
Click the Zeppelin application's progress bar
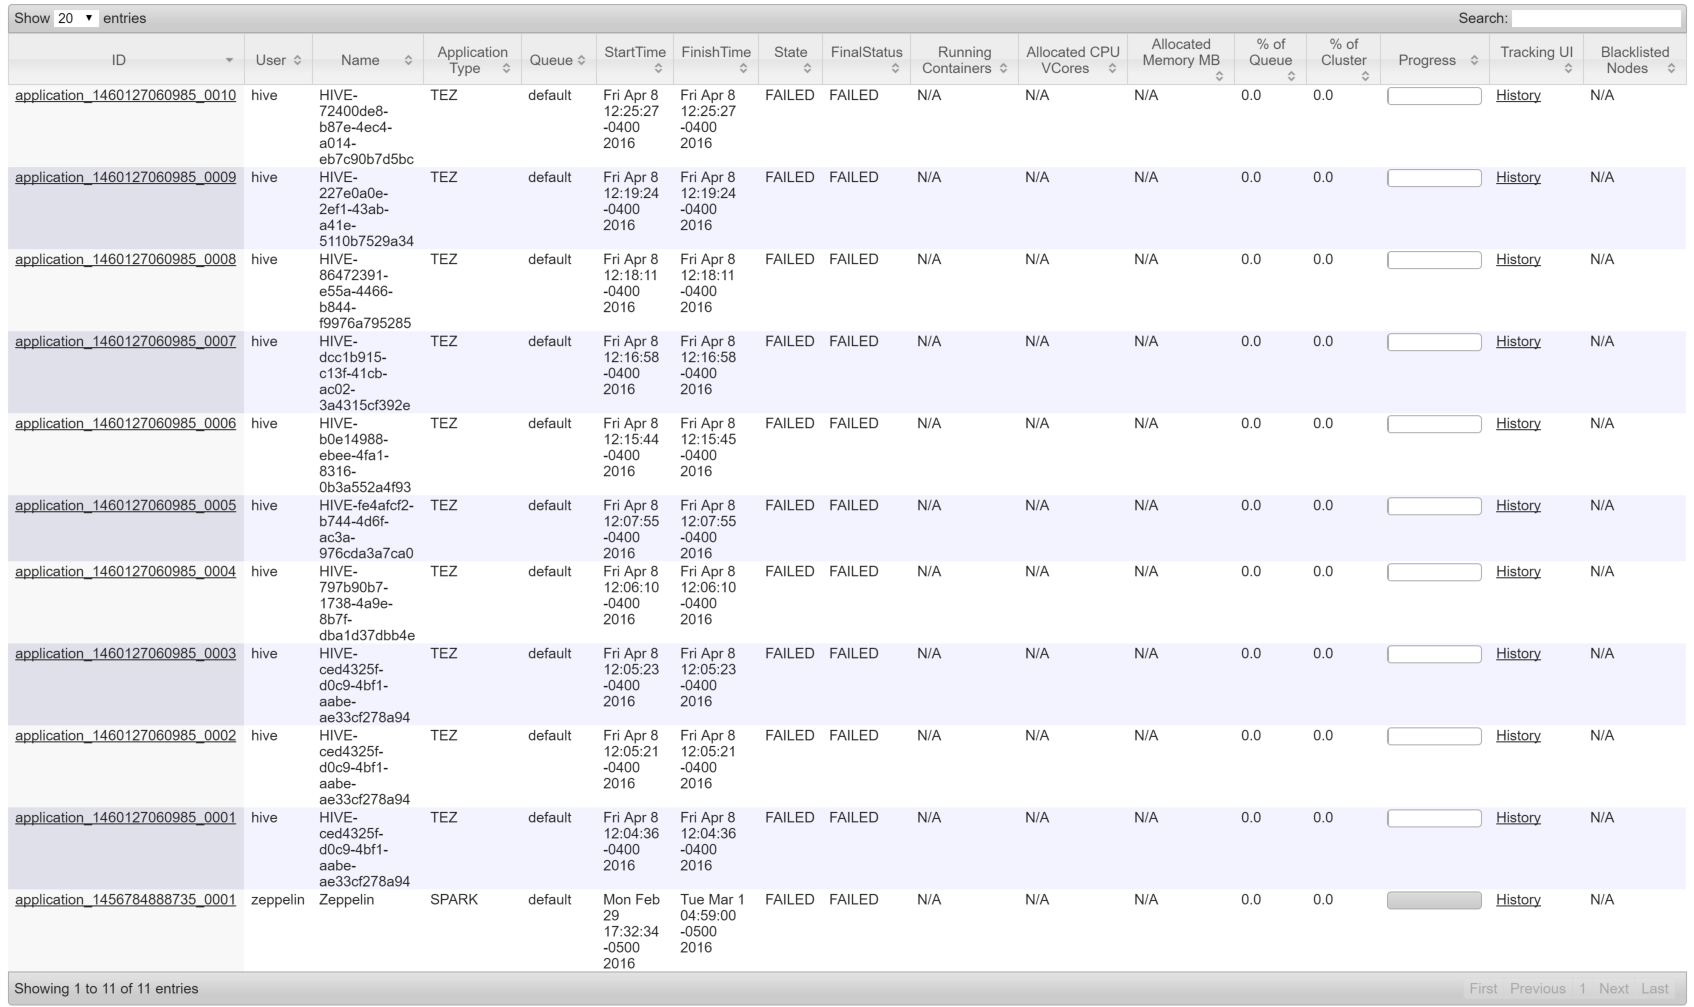pyautogui.click(x=1433, y=899)
